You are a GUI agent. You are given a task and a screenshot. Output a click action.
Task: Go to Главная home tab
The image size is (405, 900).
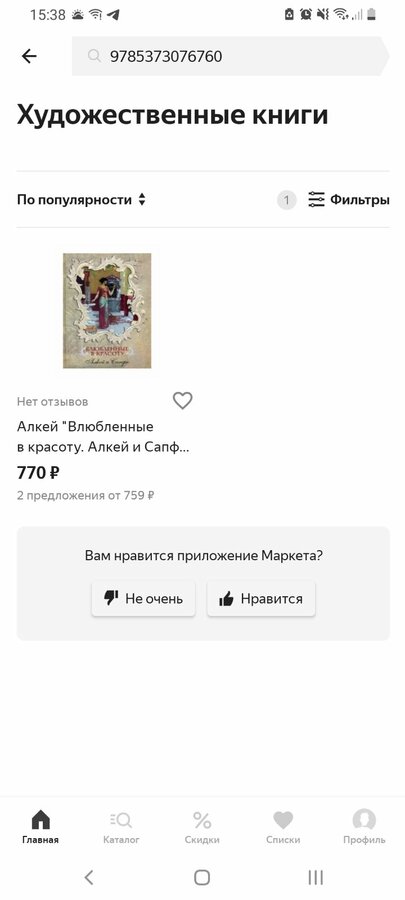click(41, 827)
